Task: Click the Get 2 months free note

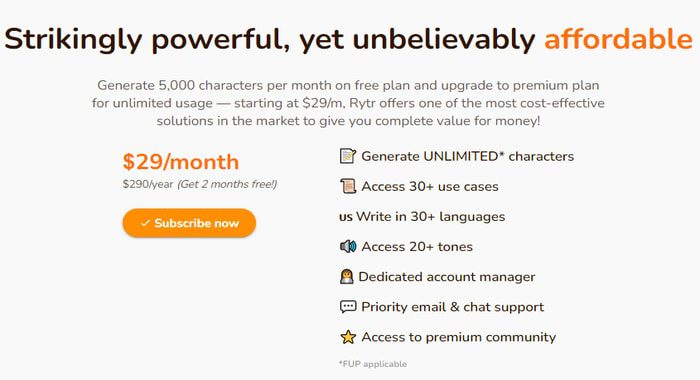Action: [227, 184]
